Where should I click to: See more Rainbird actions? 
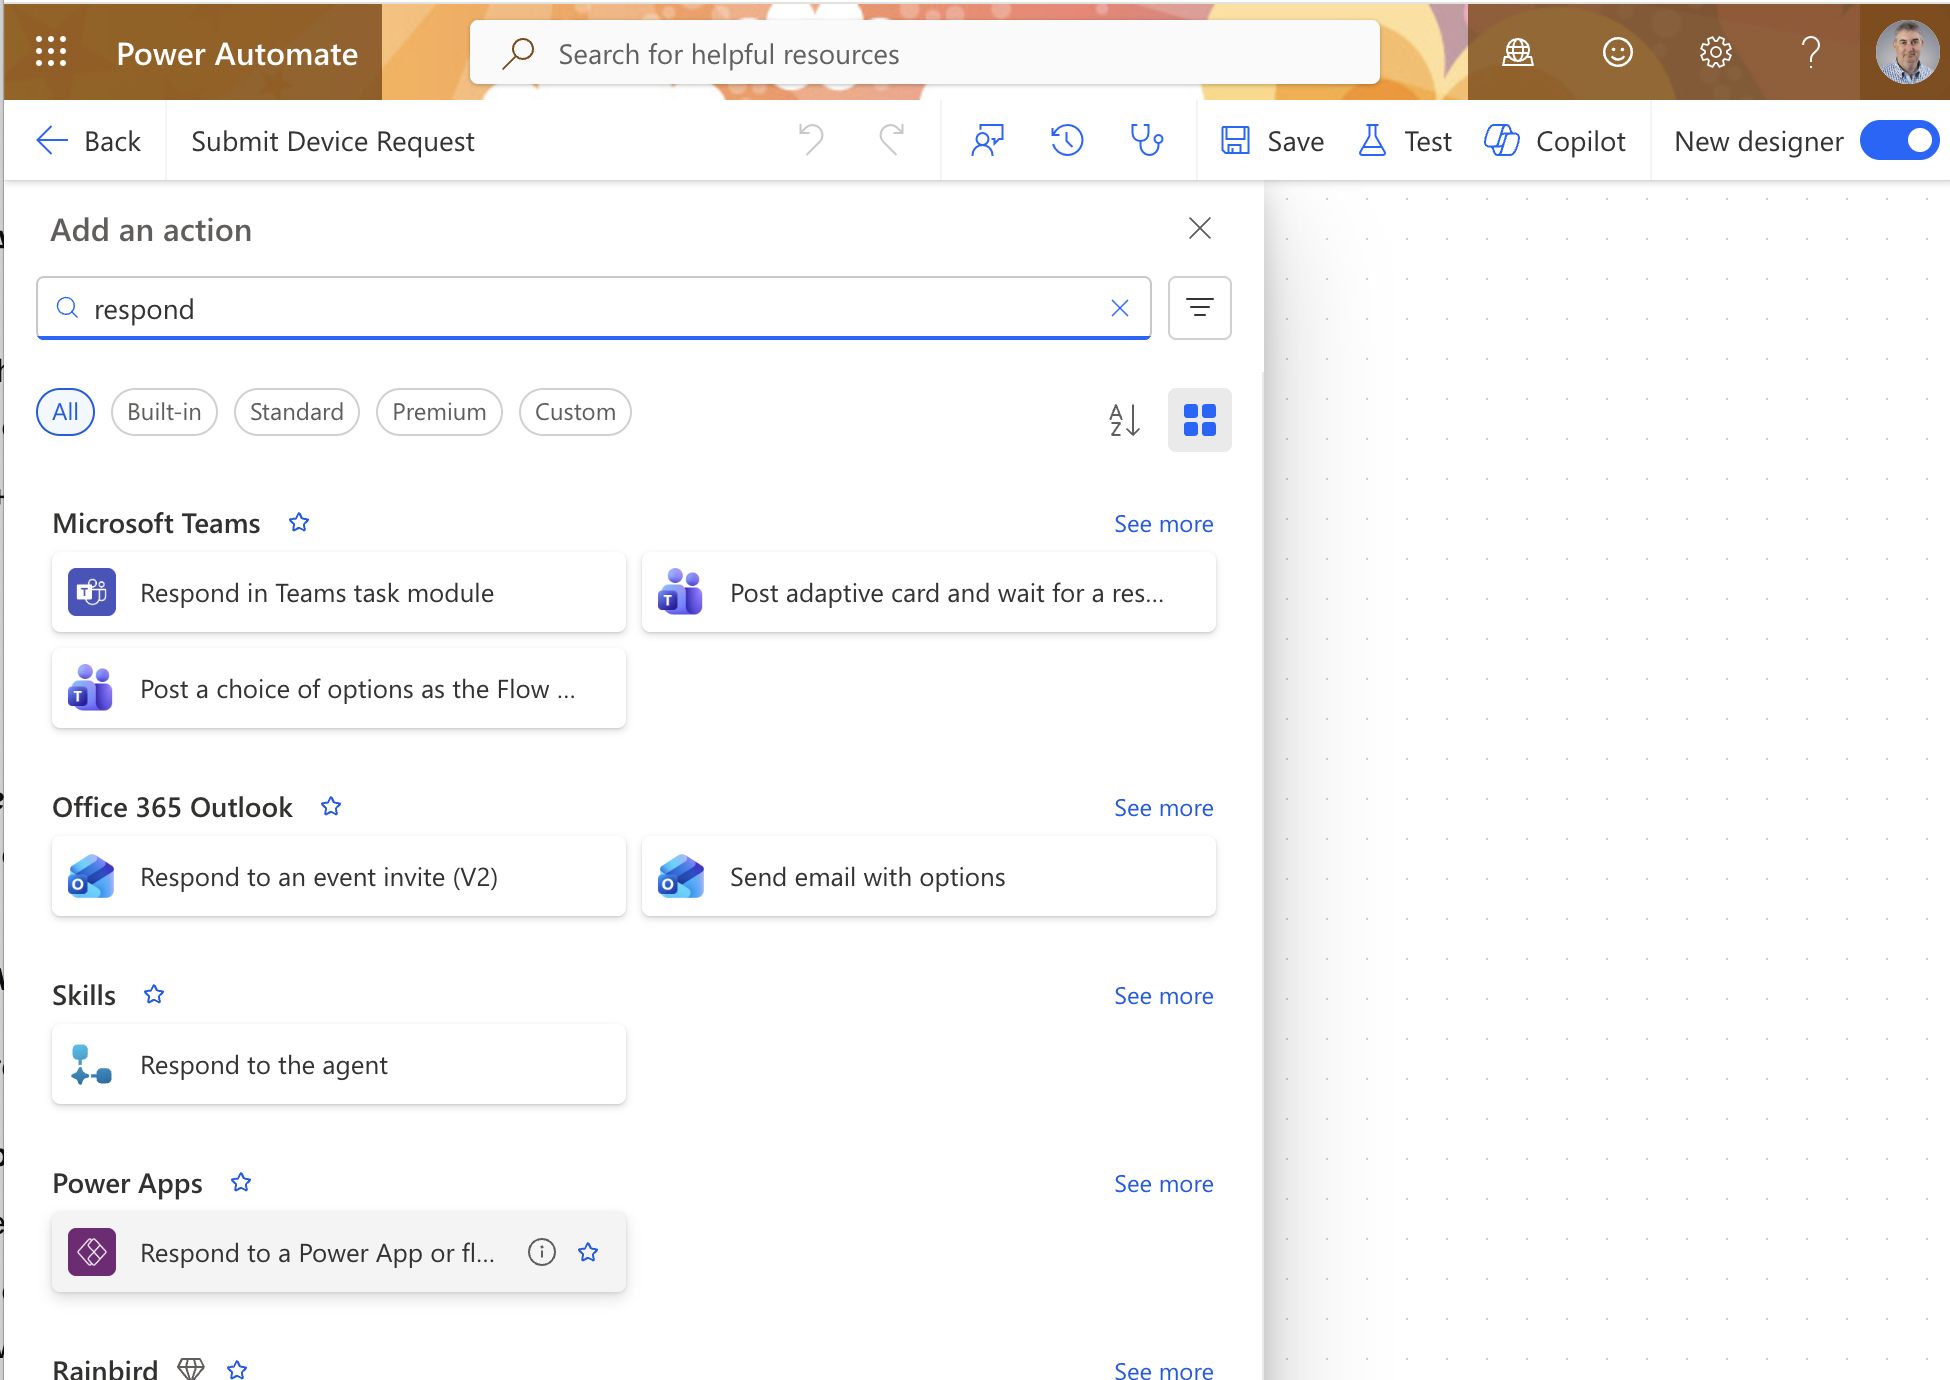tap(1163, 1370)
